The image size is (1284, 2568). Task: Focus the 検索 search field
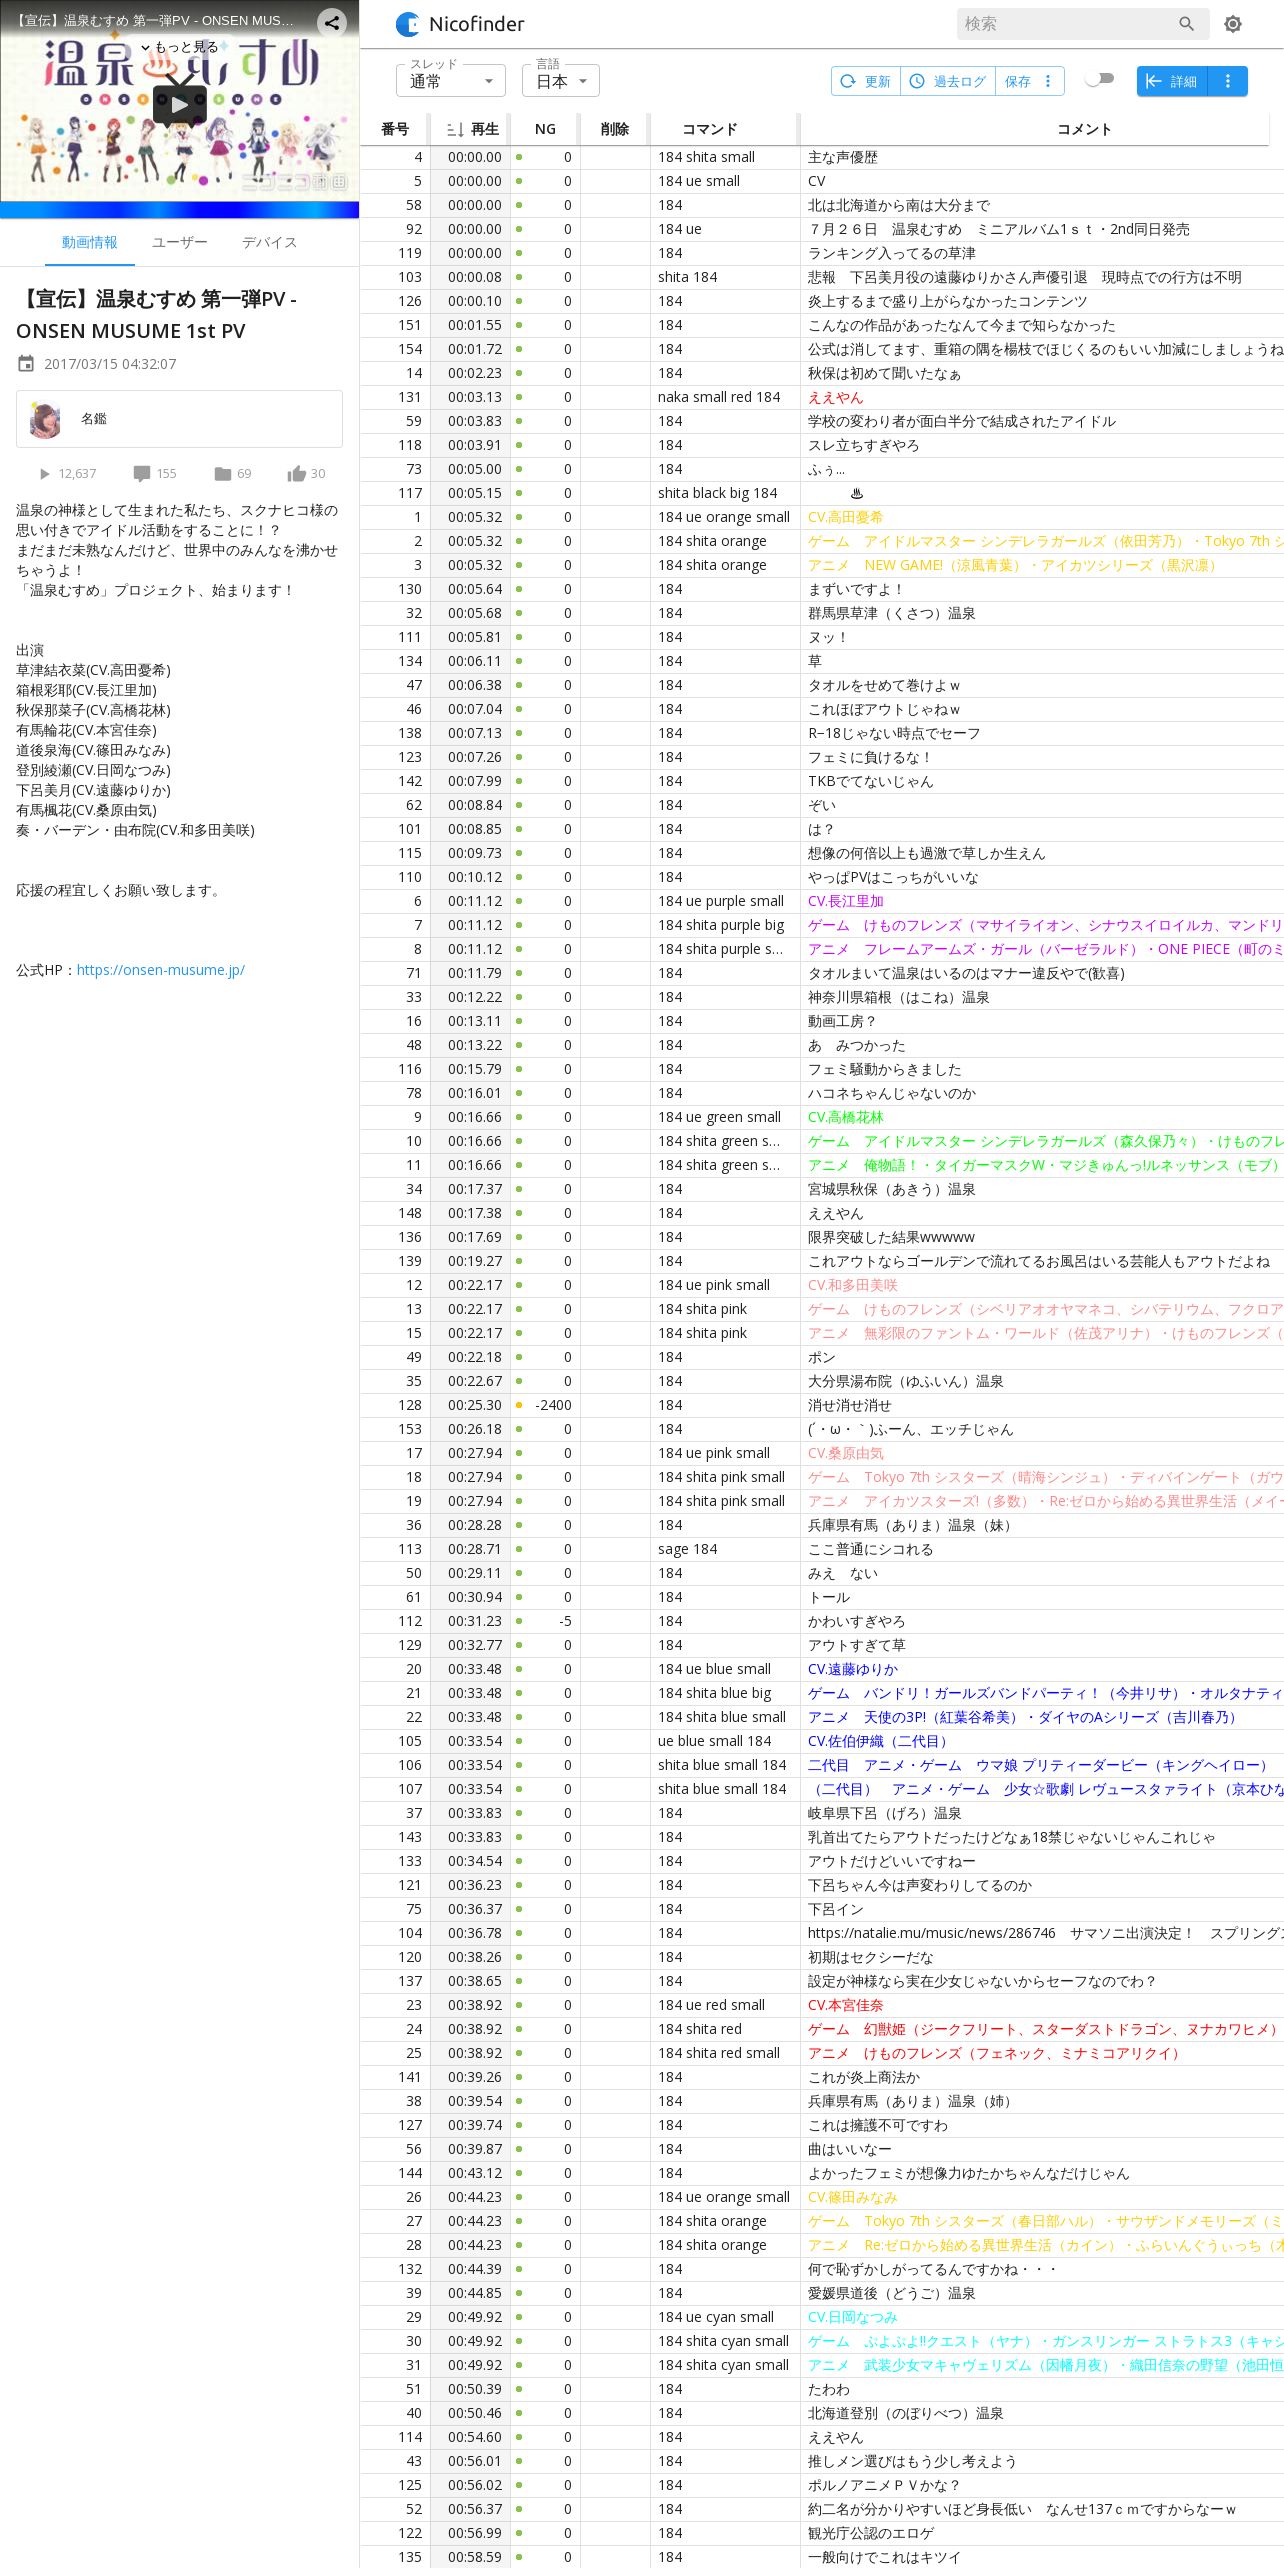1068,24
